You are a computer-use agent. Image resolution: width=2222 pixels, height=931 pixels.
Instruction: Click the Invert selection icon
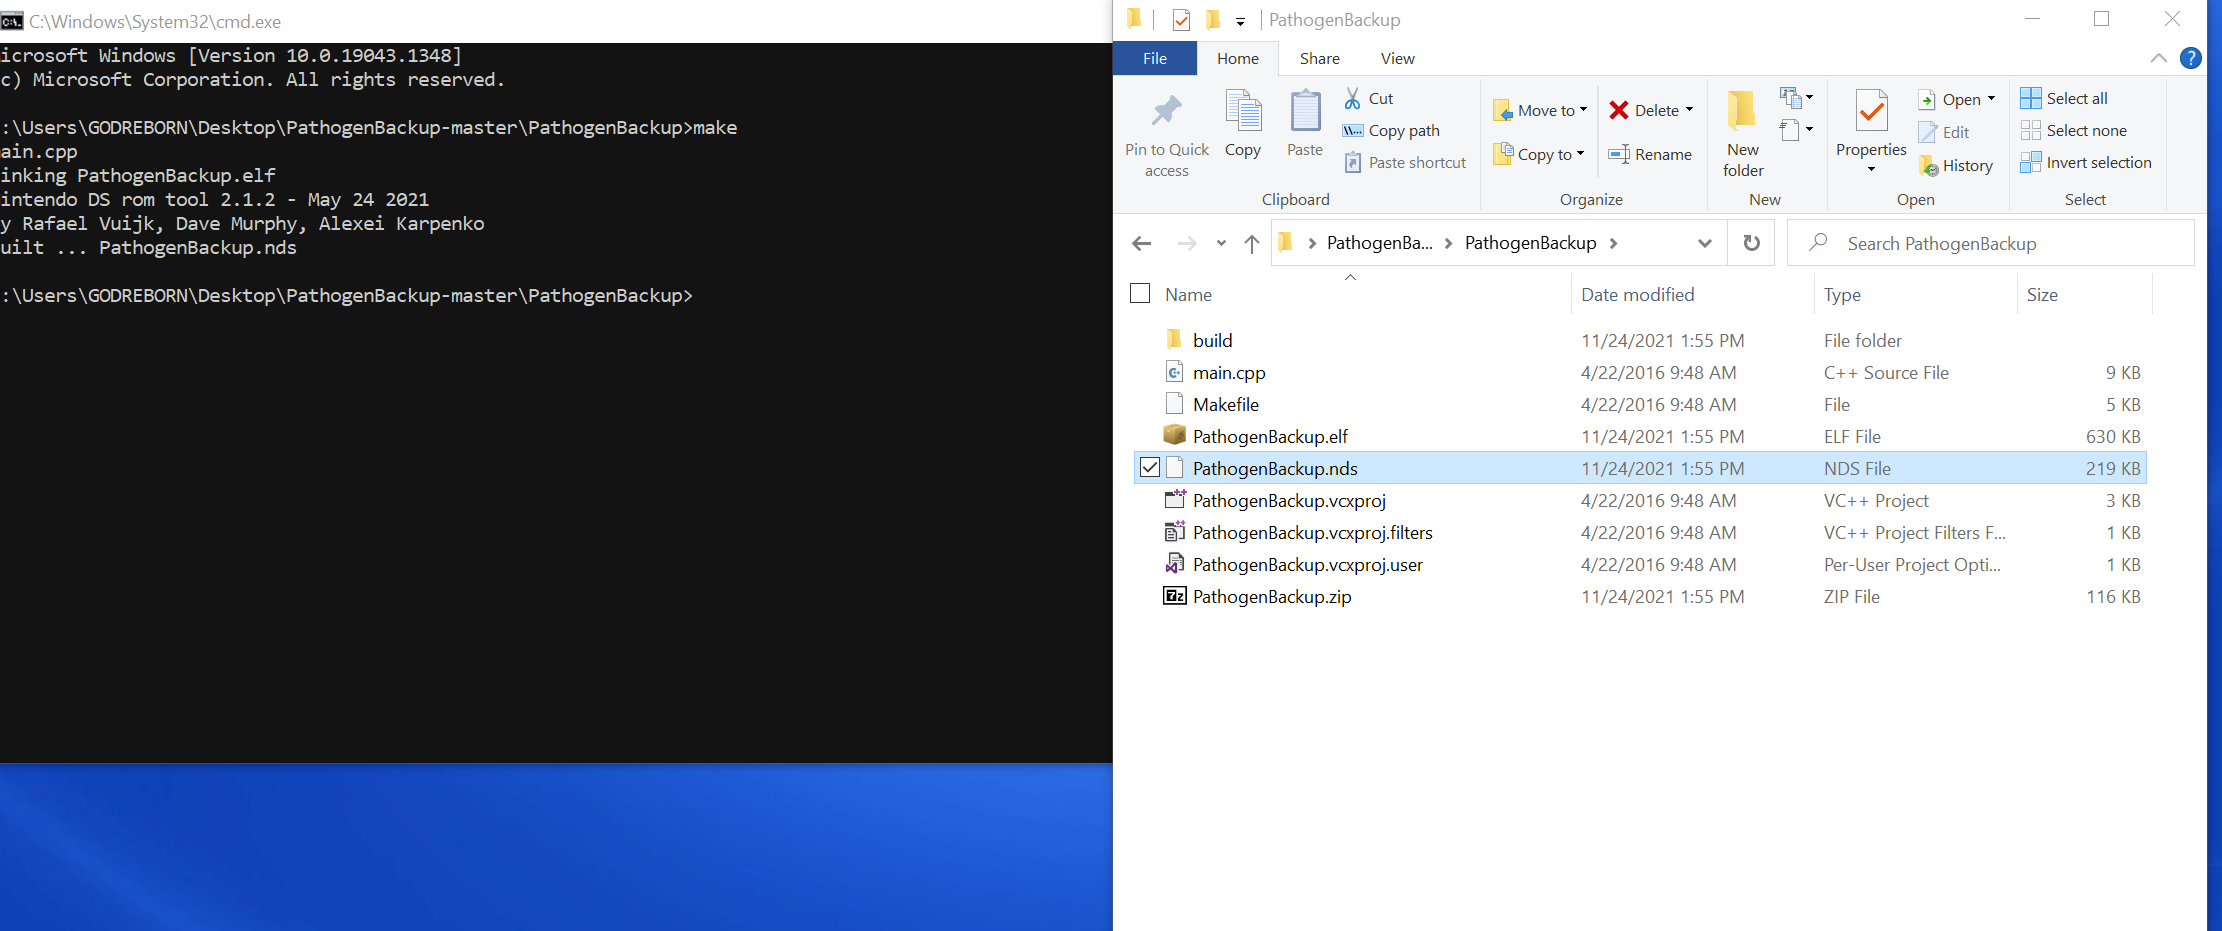[2031, 162]
